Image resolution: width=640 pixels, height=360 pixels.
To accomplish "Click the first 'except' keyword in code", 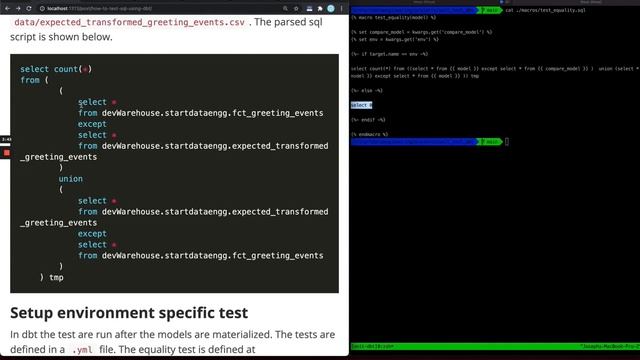I will tap(92, 124).
